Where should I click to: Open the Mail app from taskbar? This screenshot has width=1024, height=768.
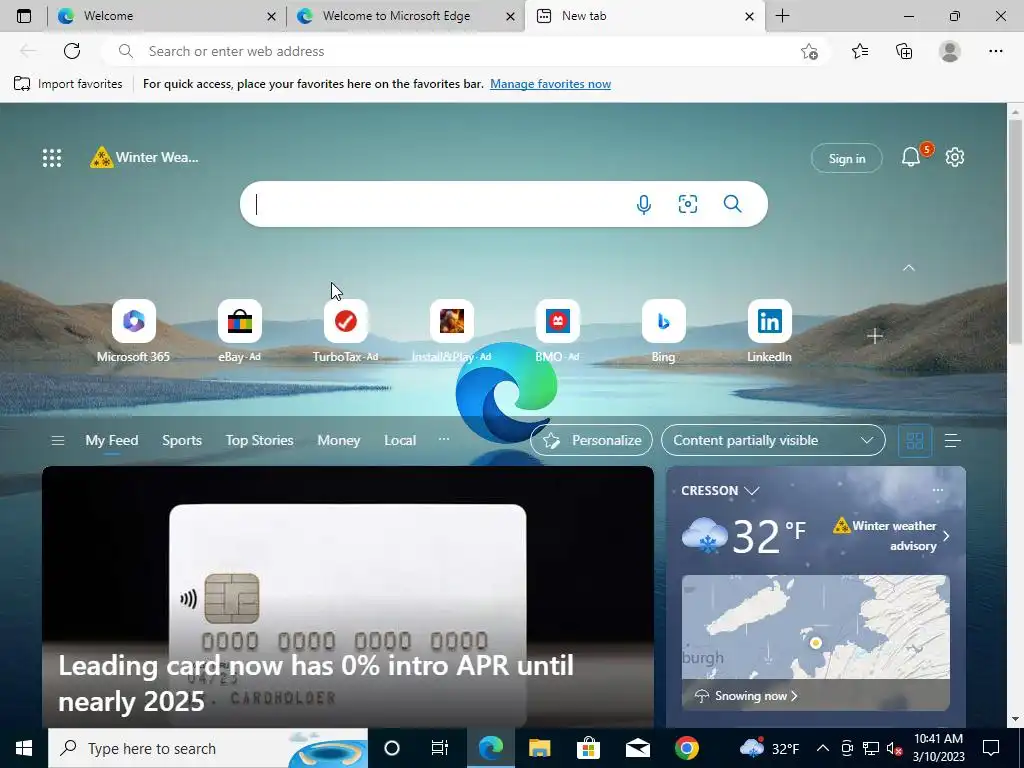pyautogui.click(x=637, y=748)
